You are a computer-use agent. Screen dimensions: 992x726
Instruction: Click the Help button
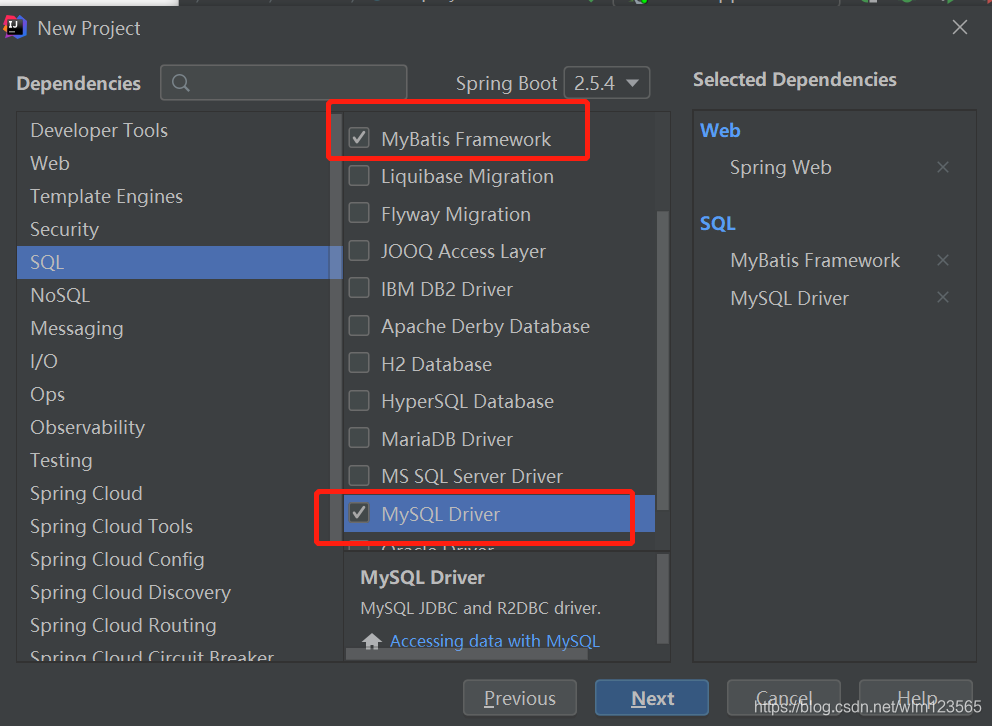click(x=915, y=698)
